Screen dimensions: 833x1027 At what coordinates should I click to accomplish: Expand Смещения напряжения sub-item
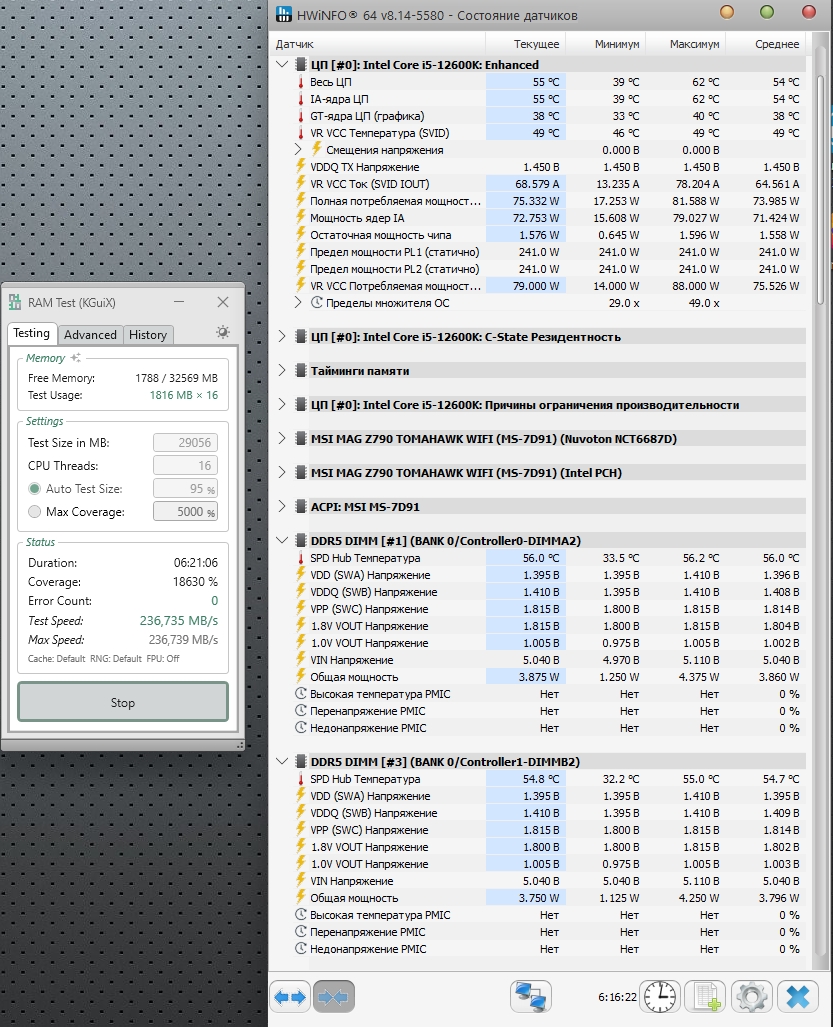298,149
